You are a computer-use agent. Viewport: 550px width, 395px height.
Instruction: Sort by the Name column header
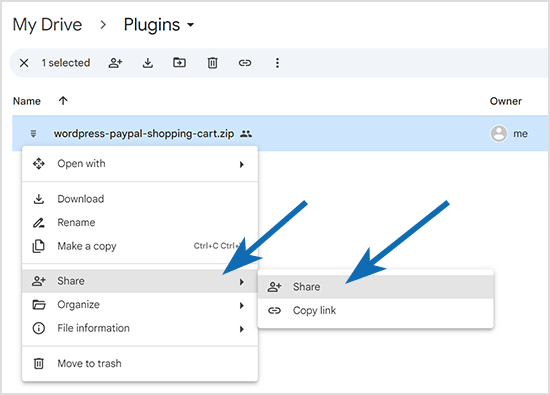click(27, 101)
